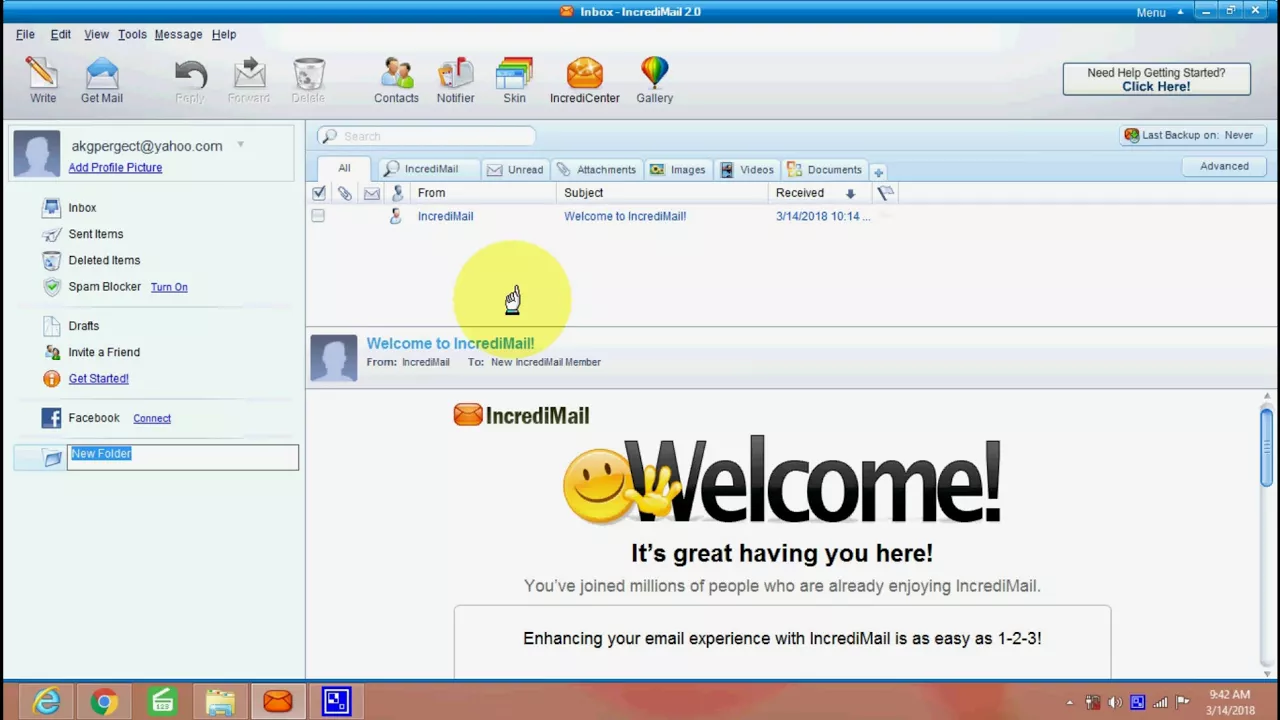Image resolution: width=1280 pixels, height=720 pixels.
Task: Click the flag column header icon
Action: tap(885, 193)
